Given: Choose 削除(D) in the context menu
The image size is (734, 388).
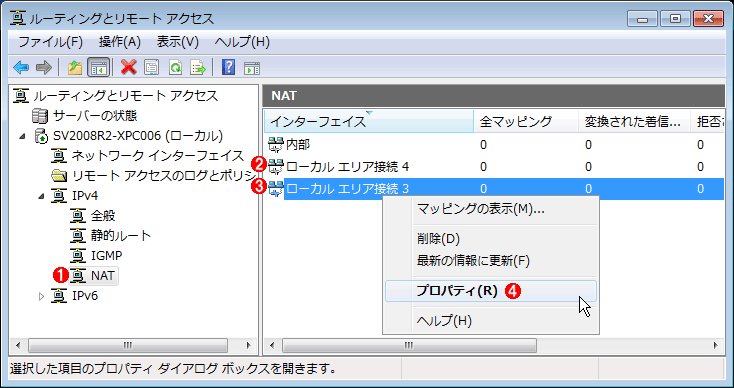Looking at the screenshot, I should tap(491, 239).
